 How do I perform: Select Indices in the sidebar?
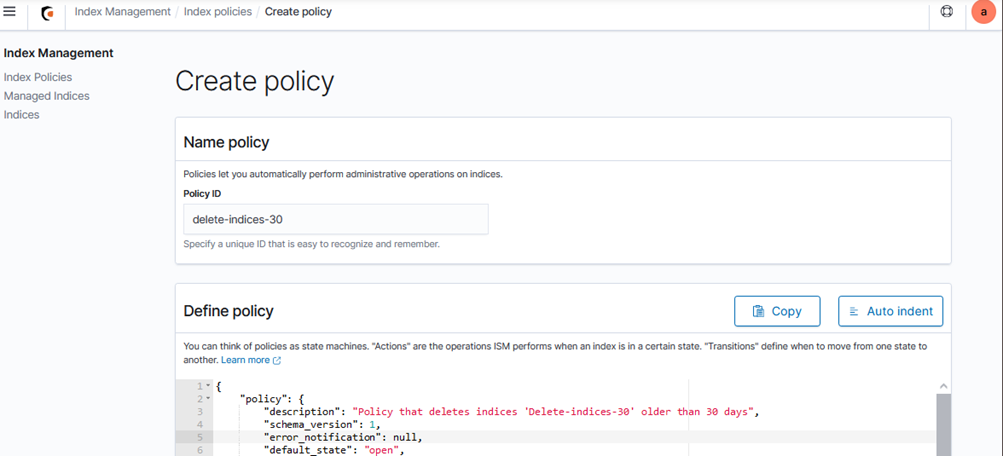click(x=22, y=115)
